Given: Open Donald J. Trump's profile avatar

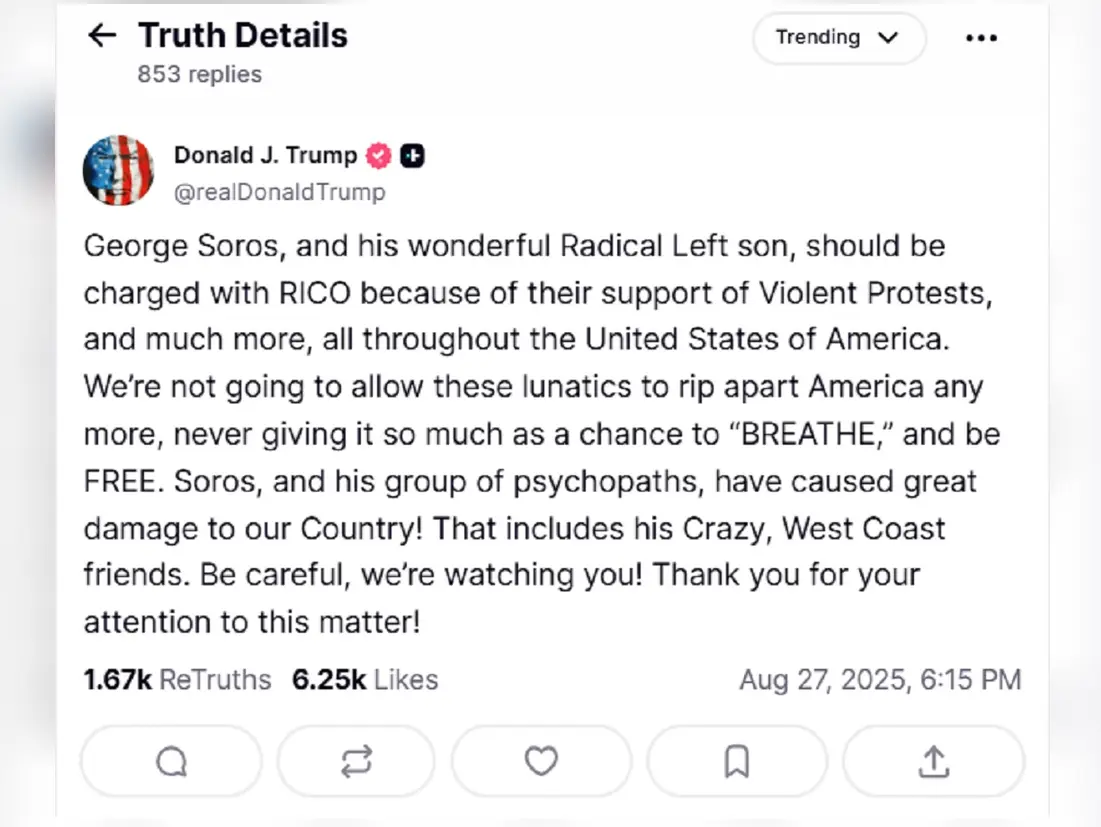Looking at the screenshot, I should click(x=118, y=170).
